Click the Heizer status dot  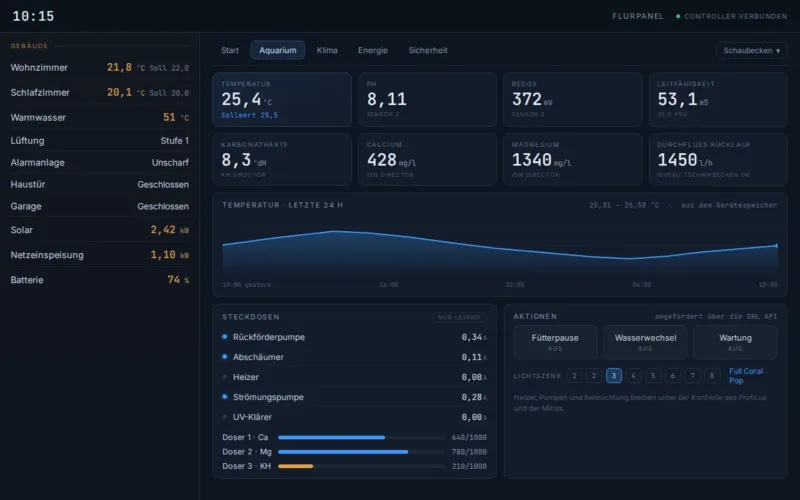224,377
